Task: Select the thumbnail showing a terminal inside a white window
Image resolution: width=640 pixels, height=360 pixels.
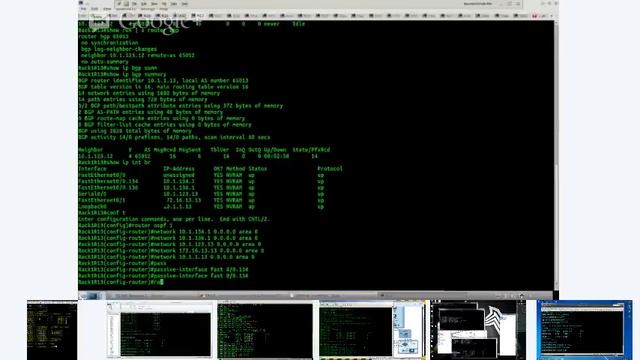Action: (x=160, y=330)
